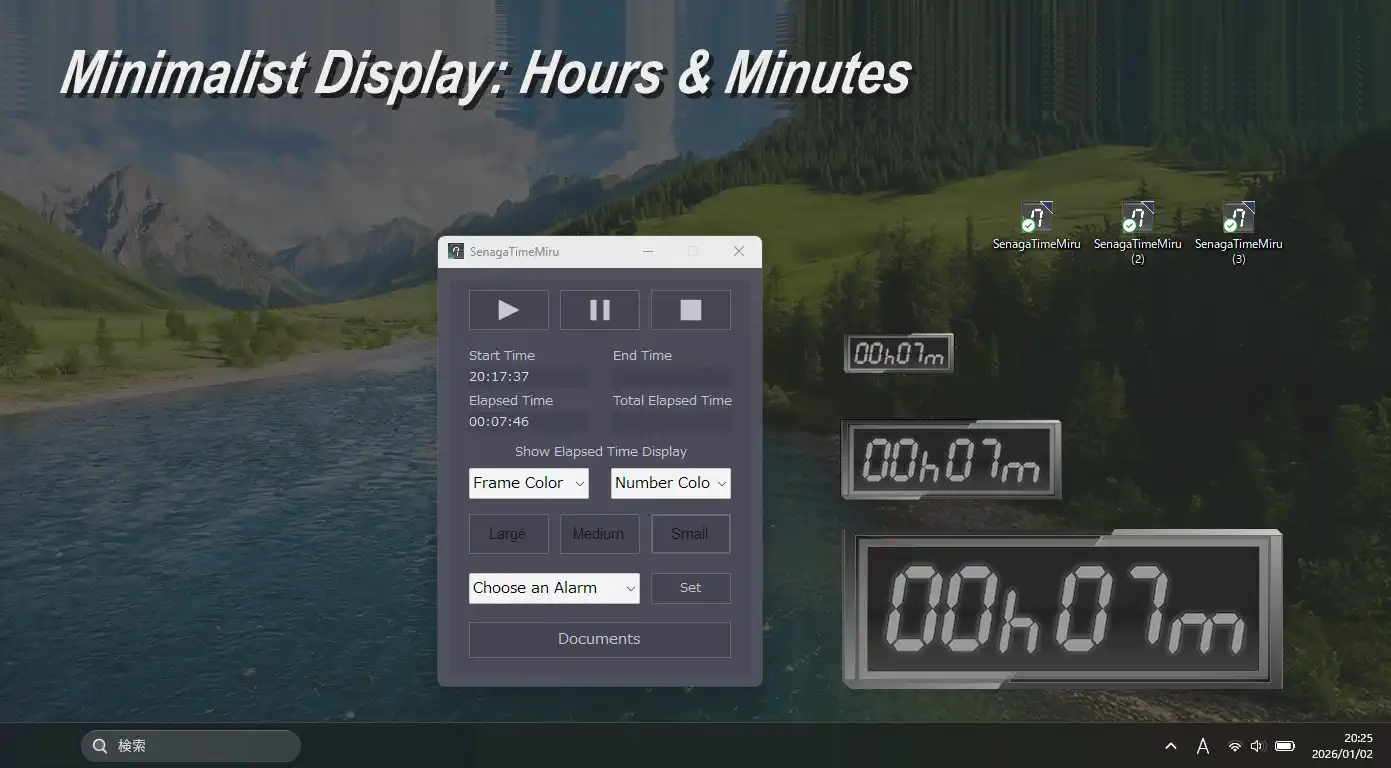Image resolution: width=1391 pixels, height=768 pixels.
Task: Open the volume icon in system tray
Action: coord(1257,746)
